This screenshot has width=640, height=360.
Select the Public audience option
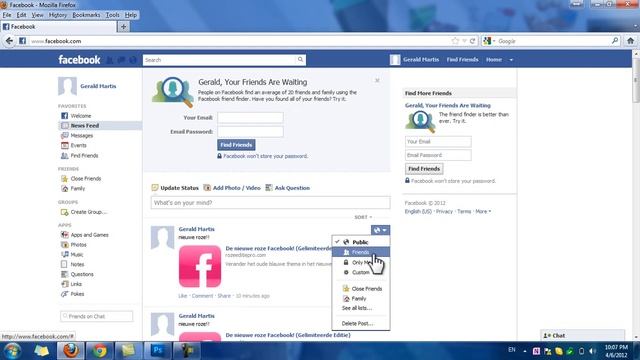point(361,242)
